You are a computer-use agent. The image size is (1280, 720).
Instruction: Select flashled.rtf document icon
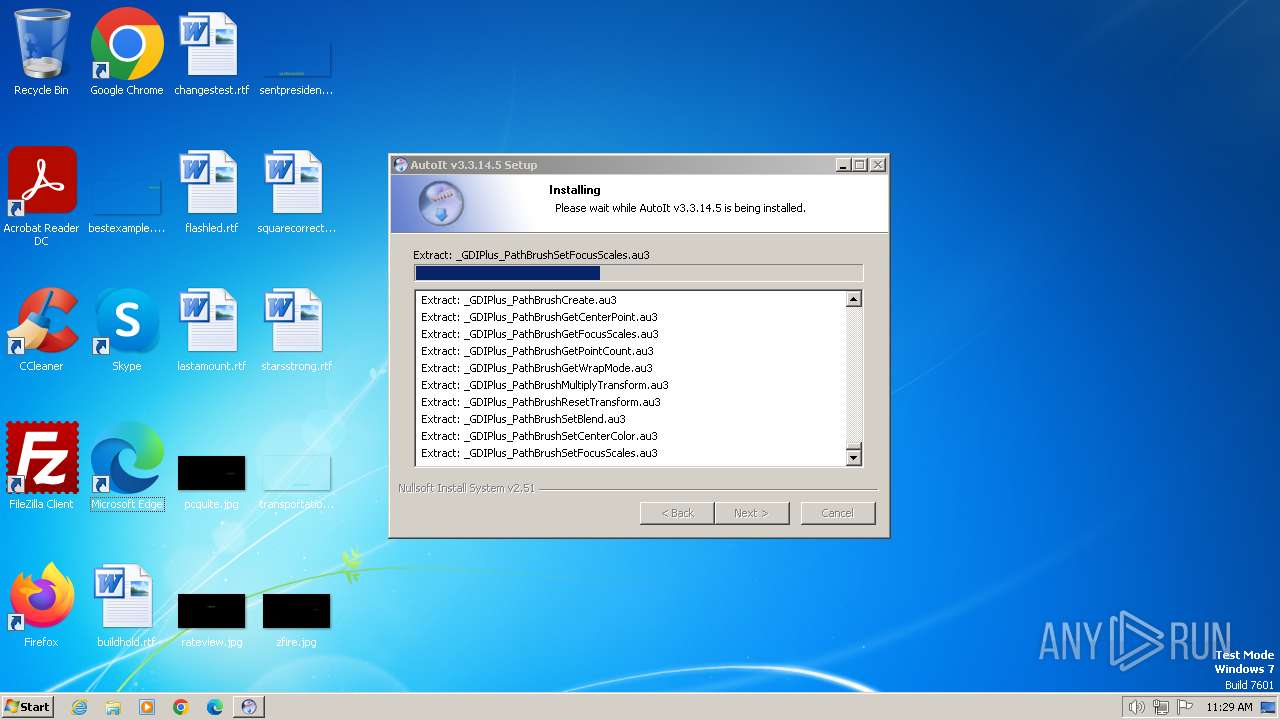(211, 190)
